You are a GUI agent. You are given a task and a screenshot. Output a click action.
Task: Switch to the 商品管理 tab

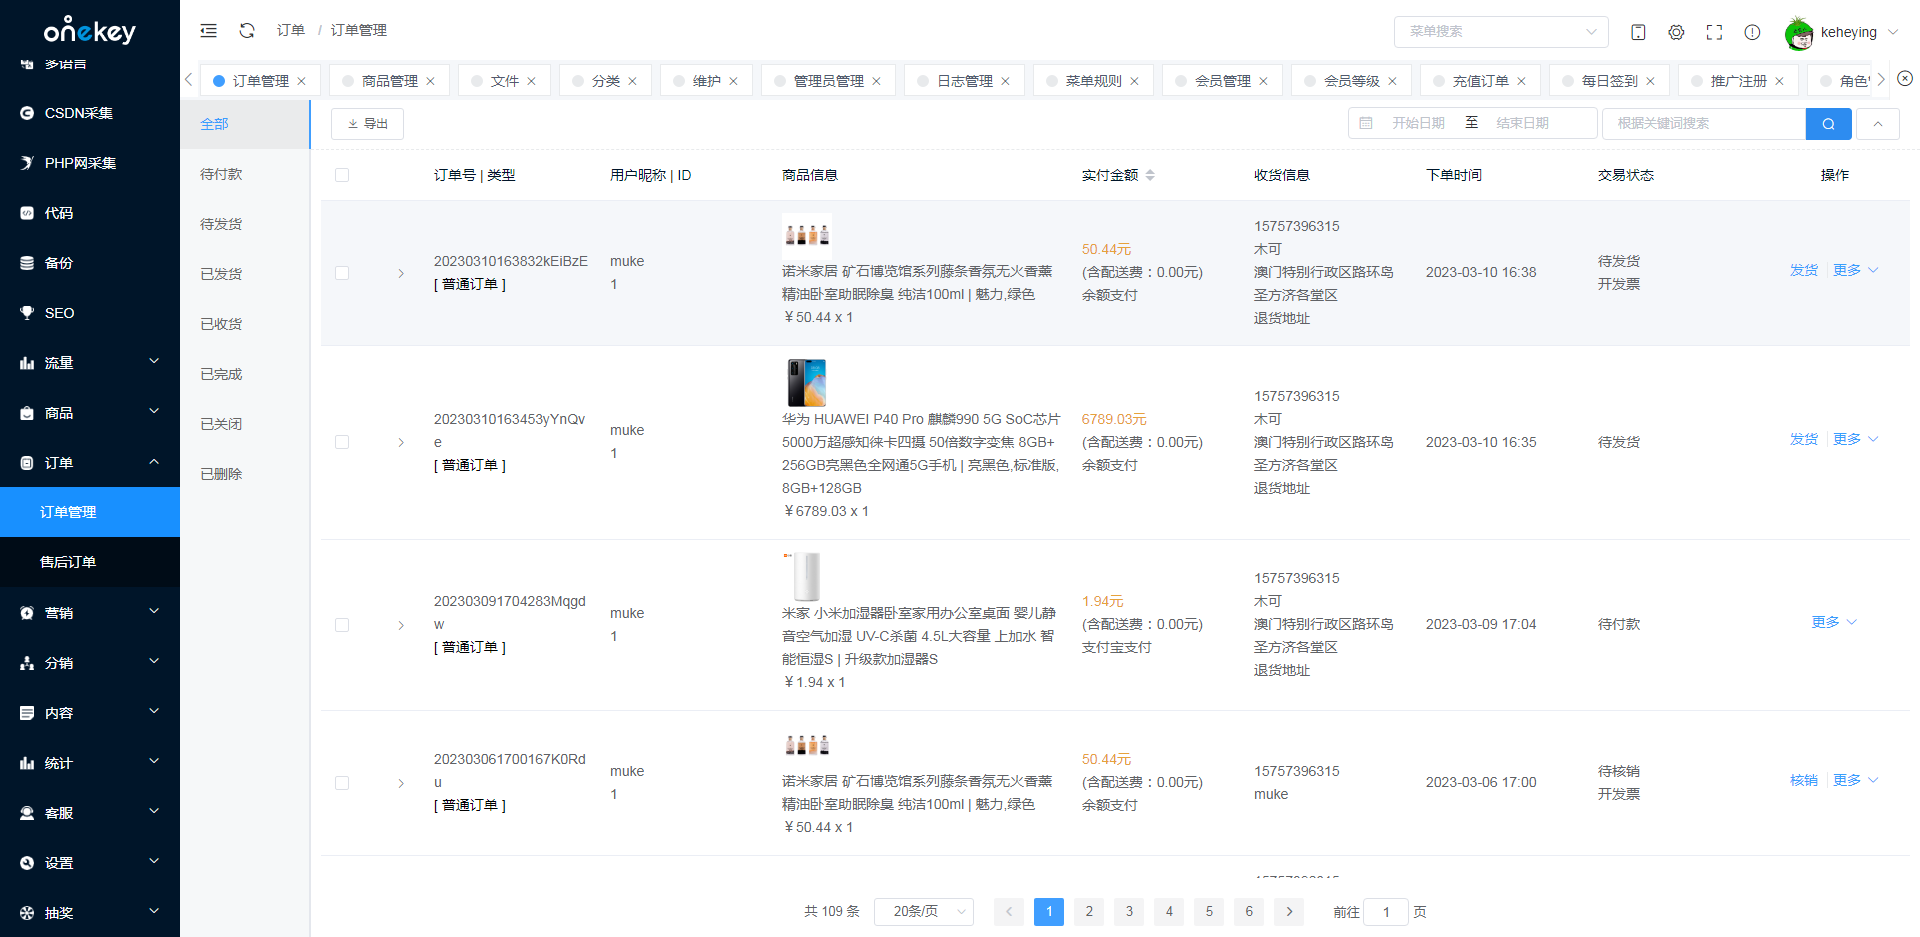(389, 81)
